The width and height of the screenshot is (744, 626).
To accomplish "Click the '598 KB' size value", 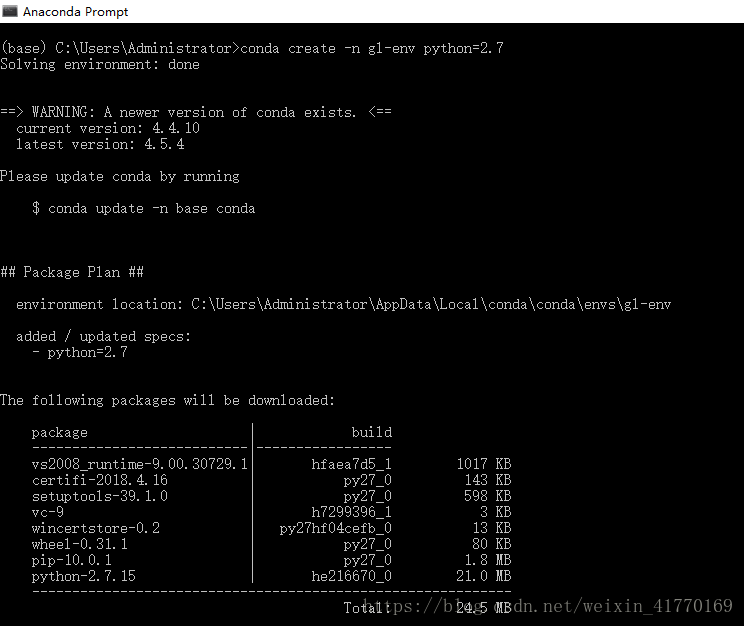I will click(x=488, y=496).
